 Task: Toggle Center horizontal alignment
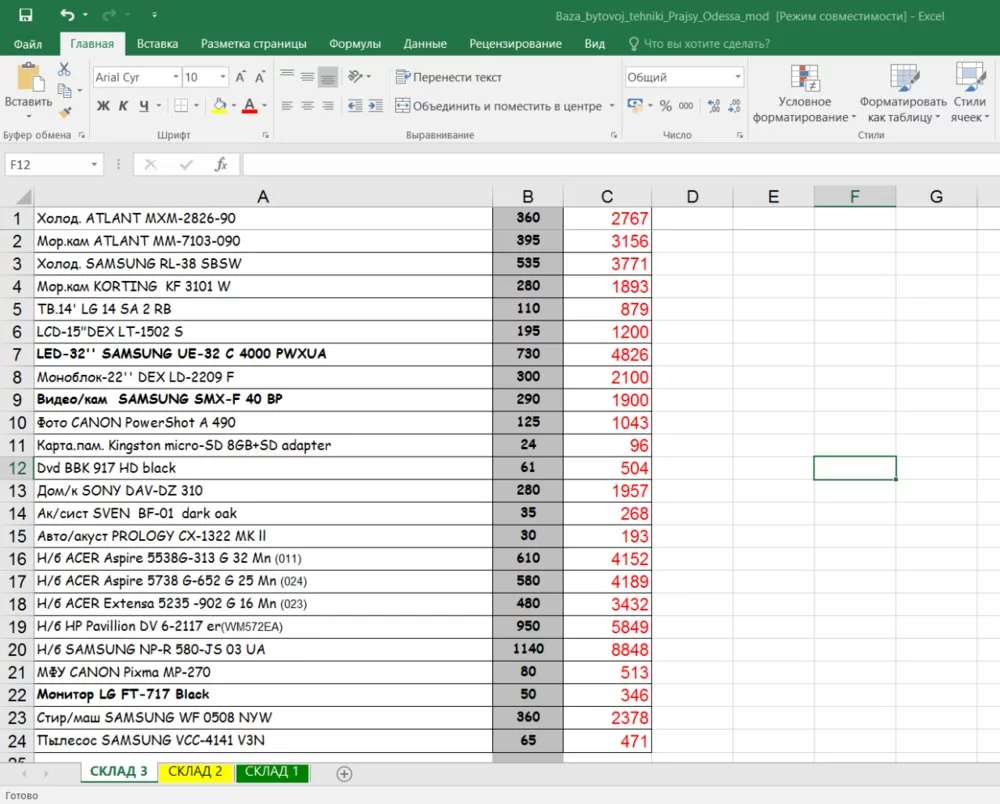point(307,106)
